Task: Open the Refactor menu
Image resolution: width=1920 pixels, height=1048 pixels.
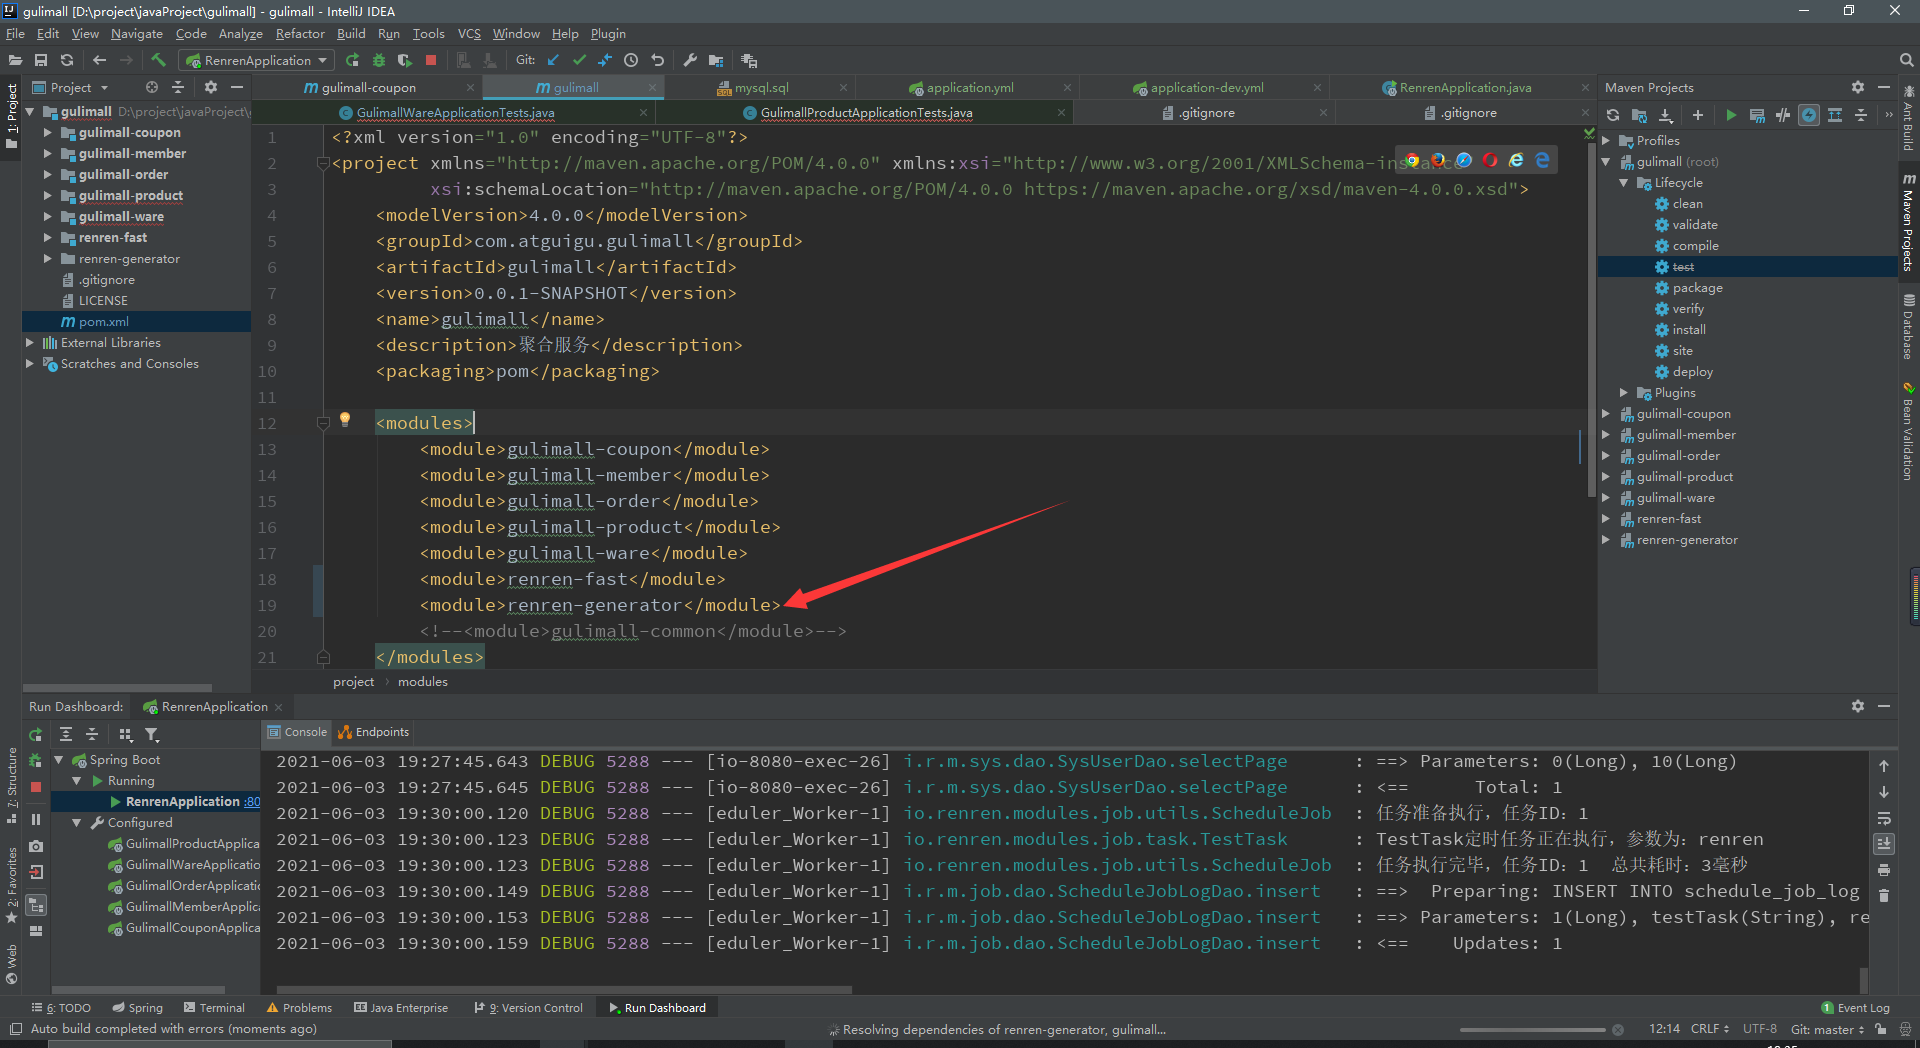Action: [x=300, y=33]
